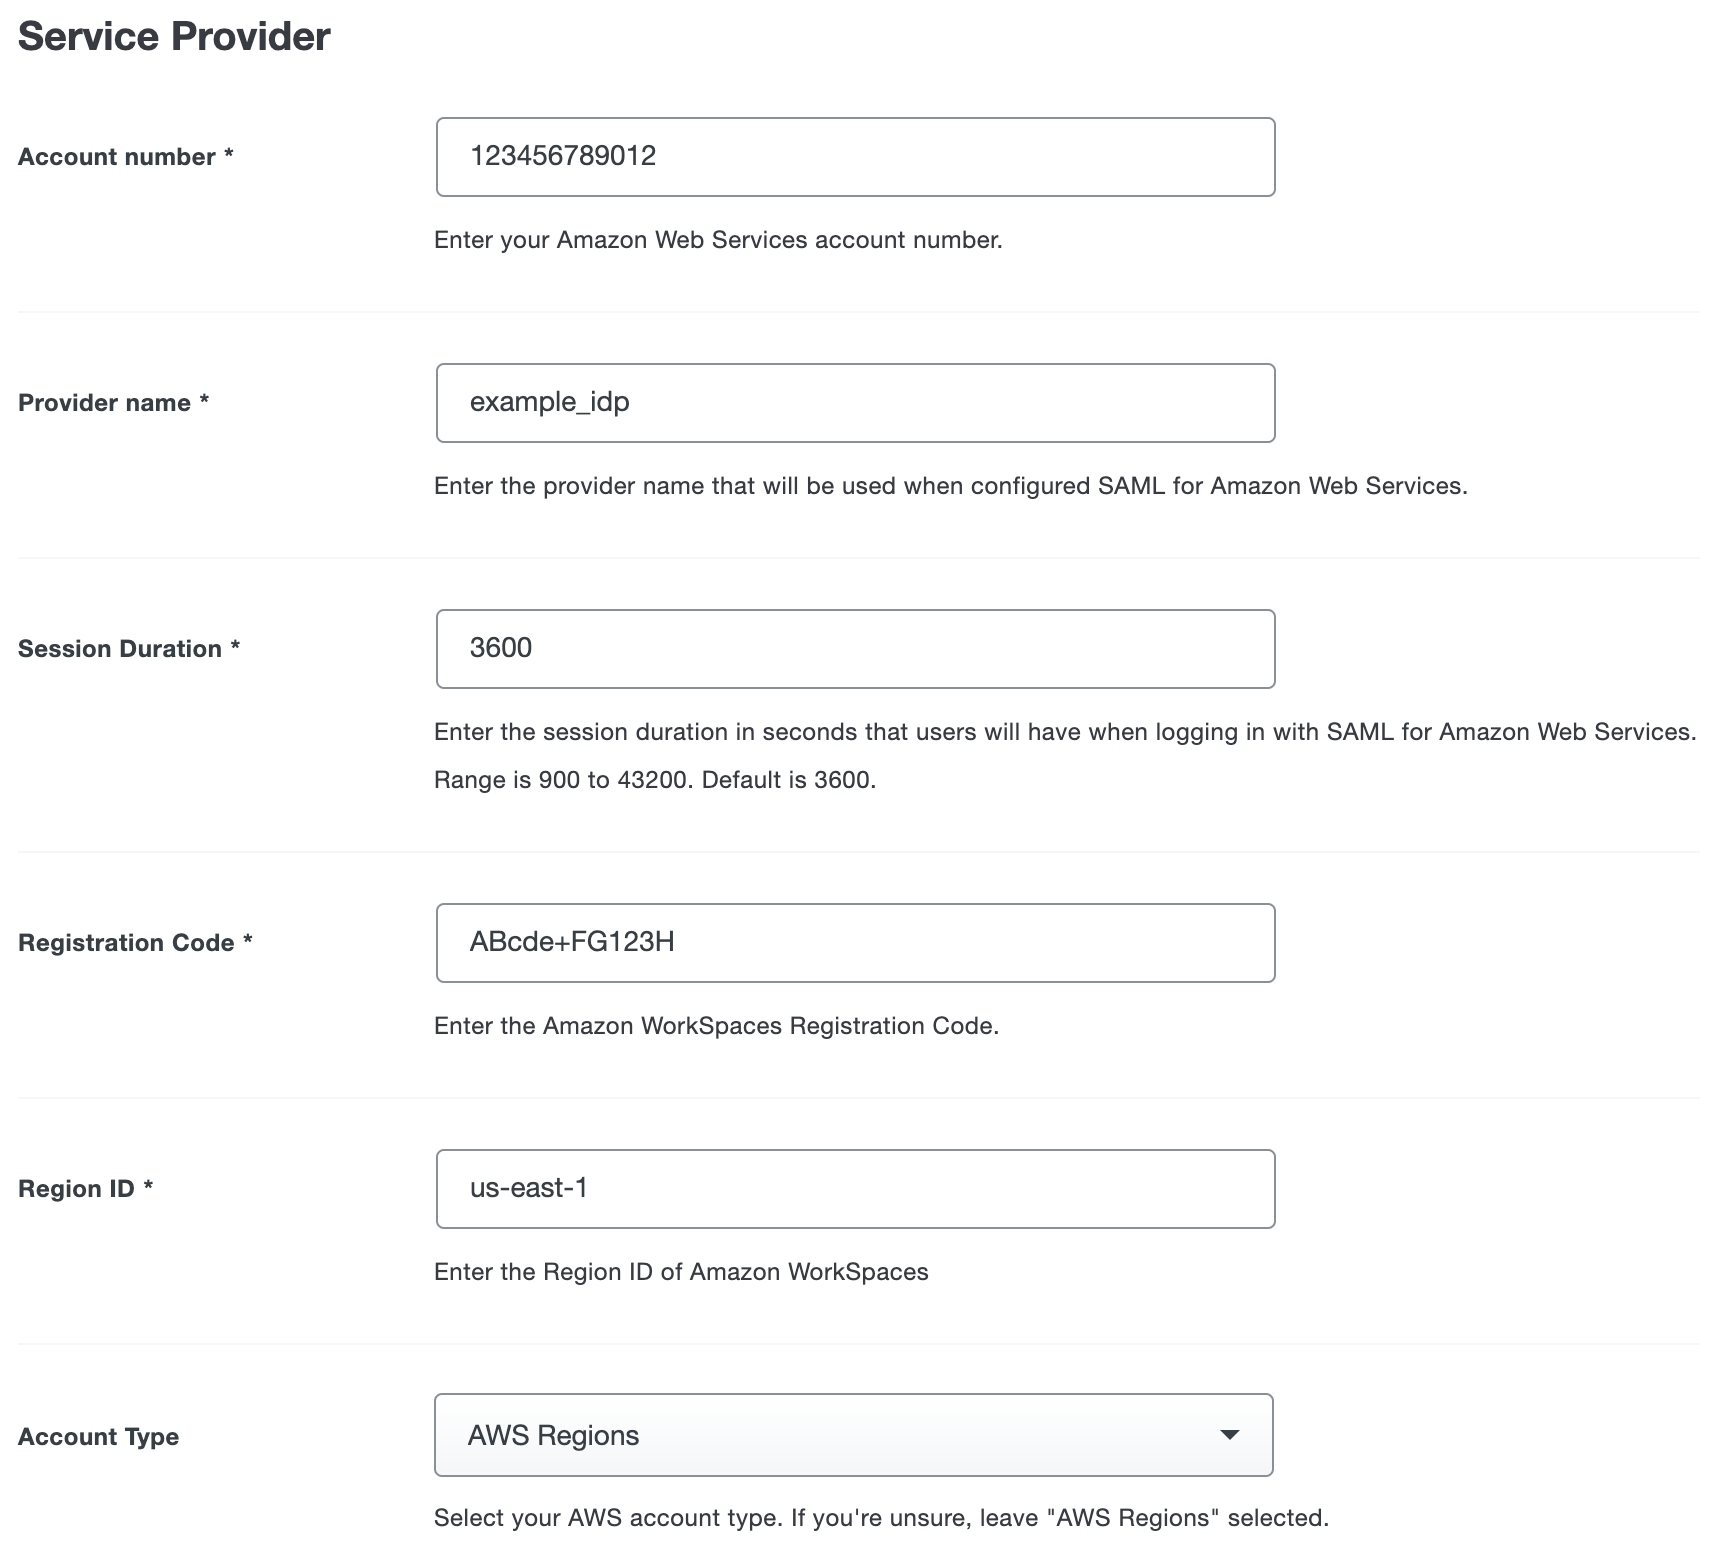Click the example_idp text in Provider name
Image resolution: width=1718 pixels, height=1556 pixels.
[549, 402]
